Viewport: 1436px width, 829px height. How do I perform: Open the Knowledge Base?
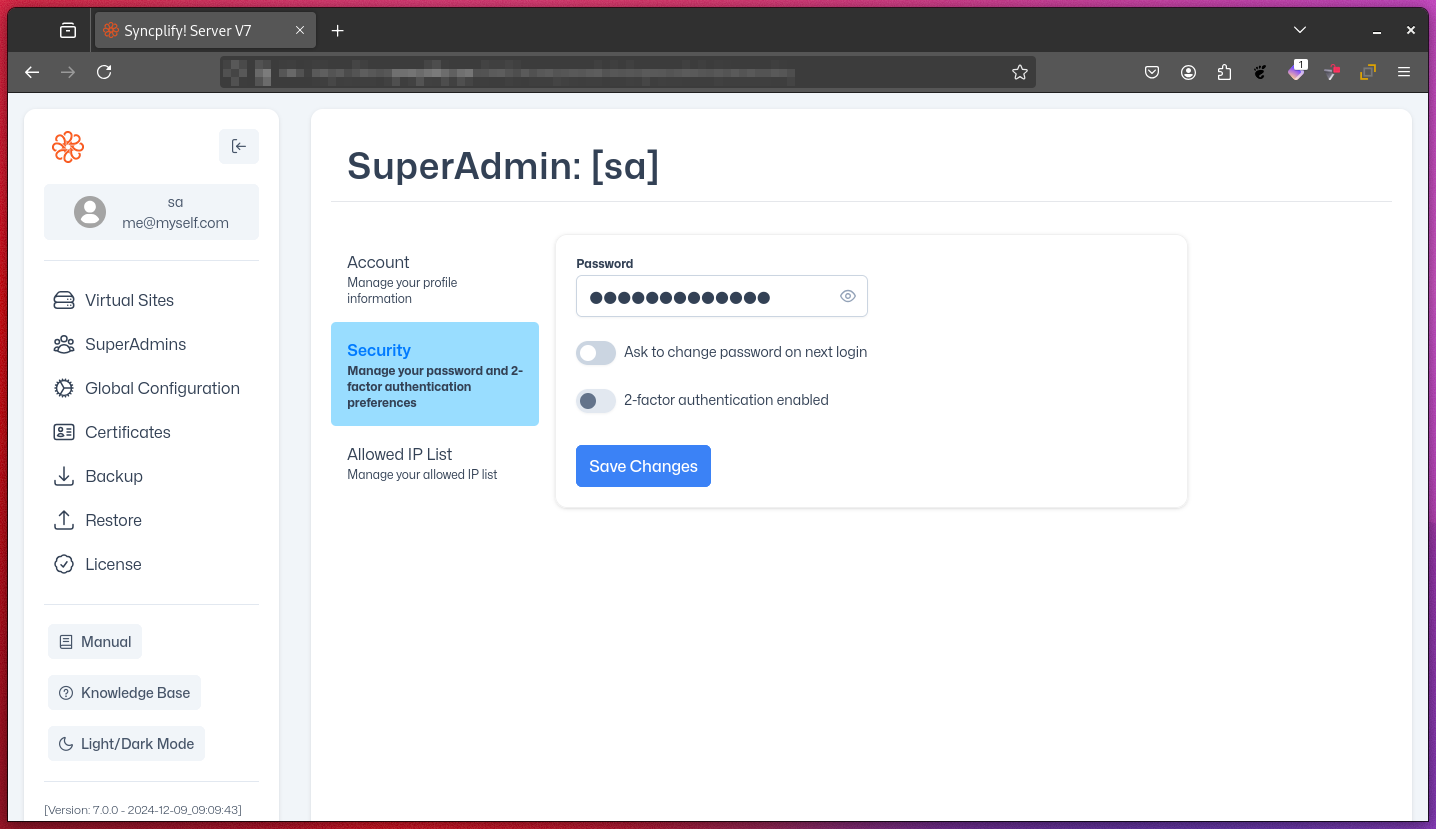pos(124,692)
